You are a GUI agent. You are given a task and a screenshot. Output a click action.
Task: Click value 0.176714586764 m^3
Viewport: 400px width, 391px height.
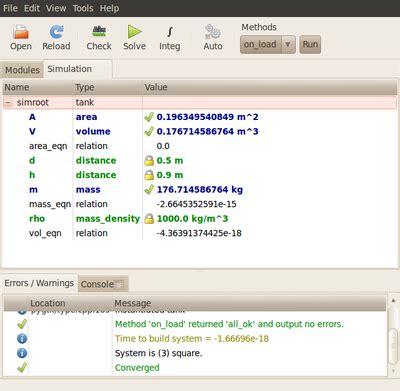pyautogui.click(x=207, y=131)
